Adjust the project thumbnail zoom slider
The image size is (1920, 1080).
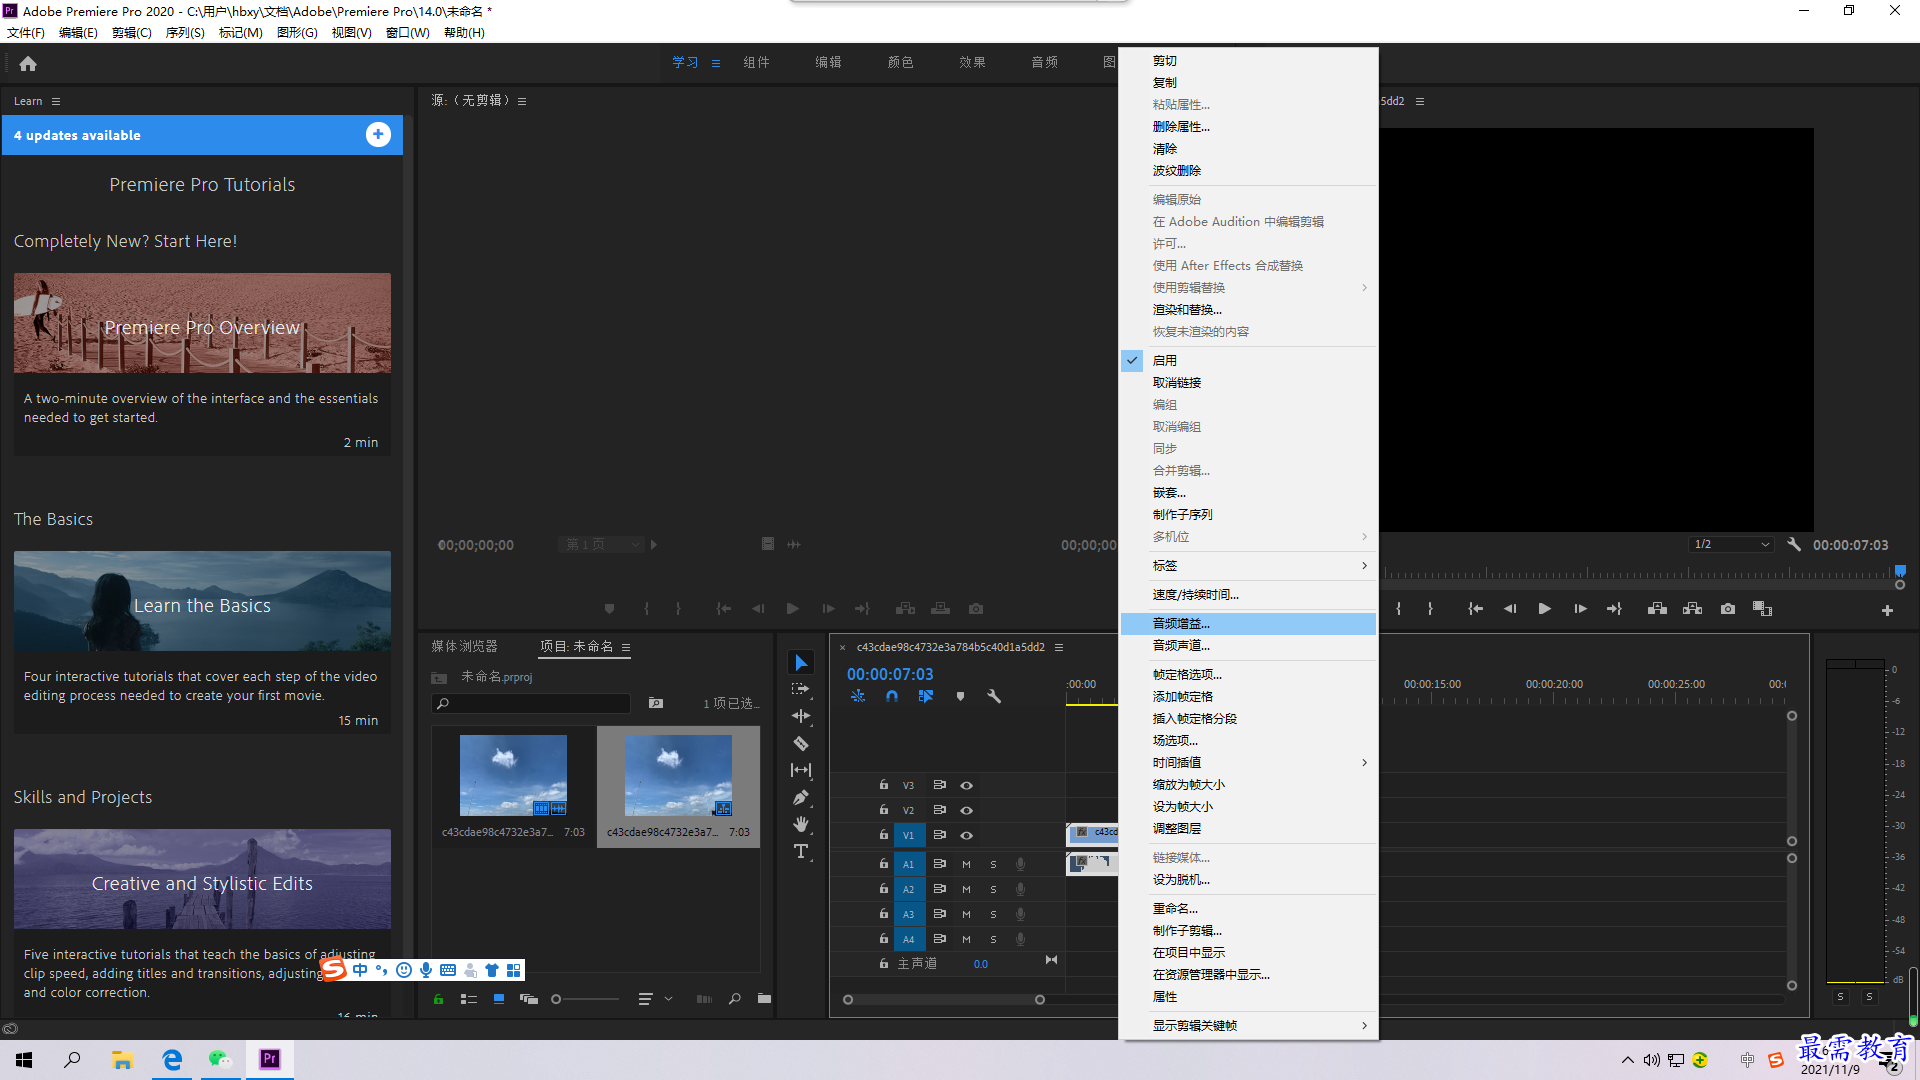(586, 999)
